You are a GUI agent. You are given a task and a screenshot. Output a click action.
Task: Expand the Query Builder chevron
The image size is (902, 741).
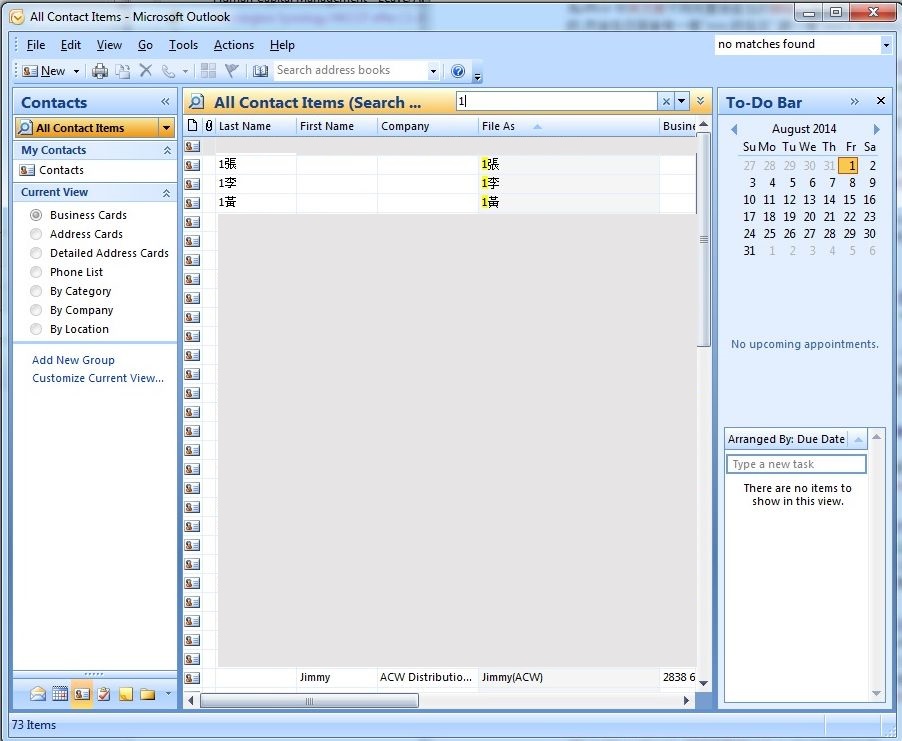pyautogui.click(x=701, y=101)
